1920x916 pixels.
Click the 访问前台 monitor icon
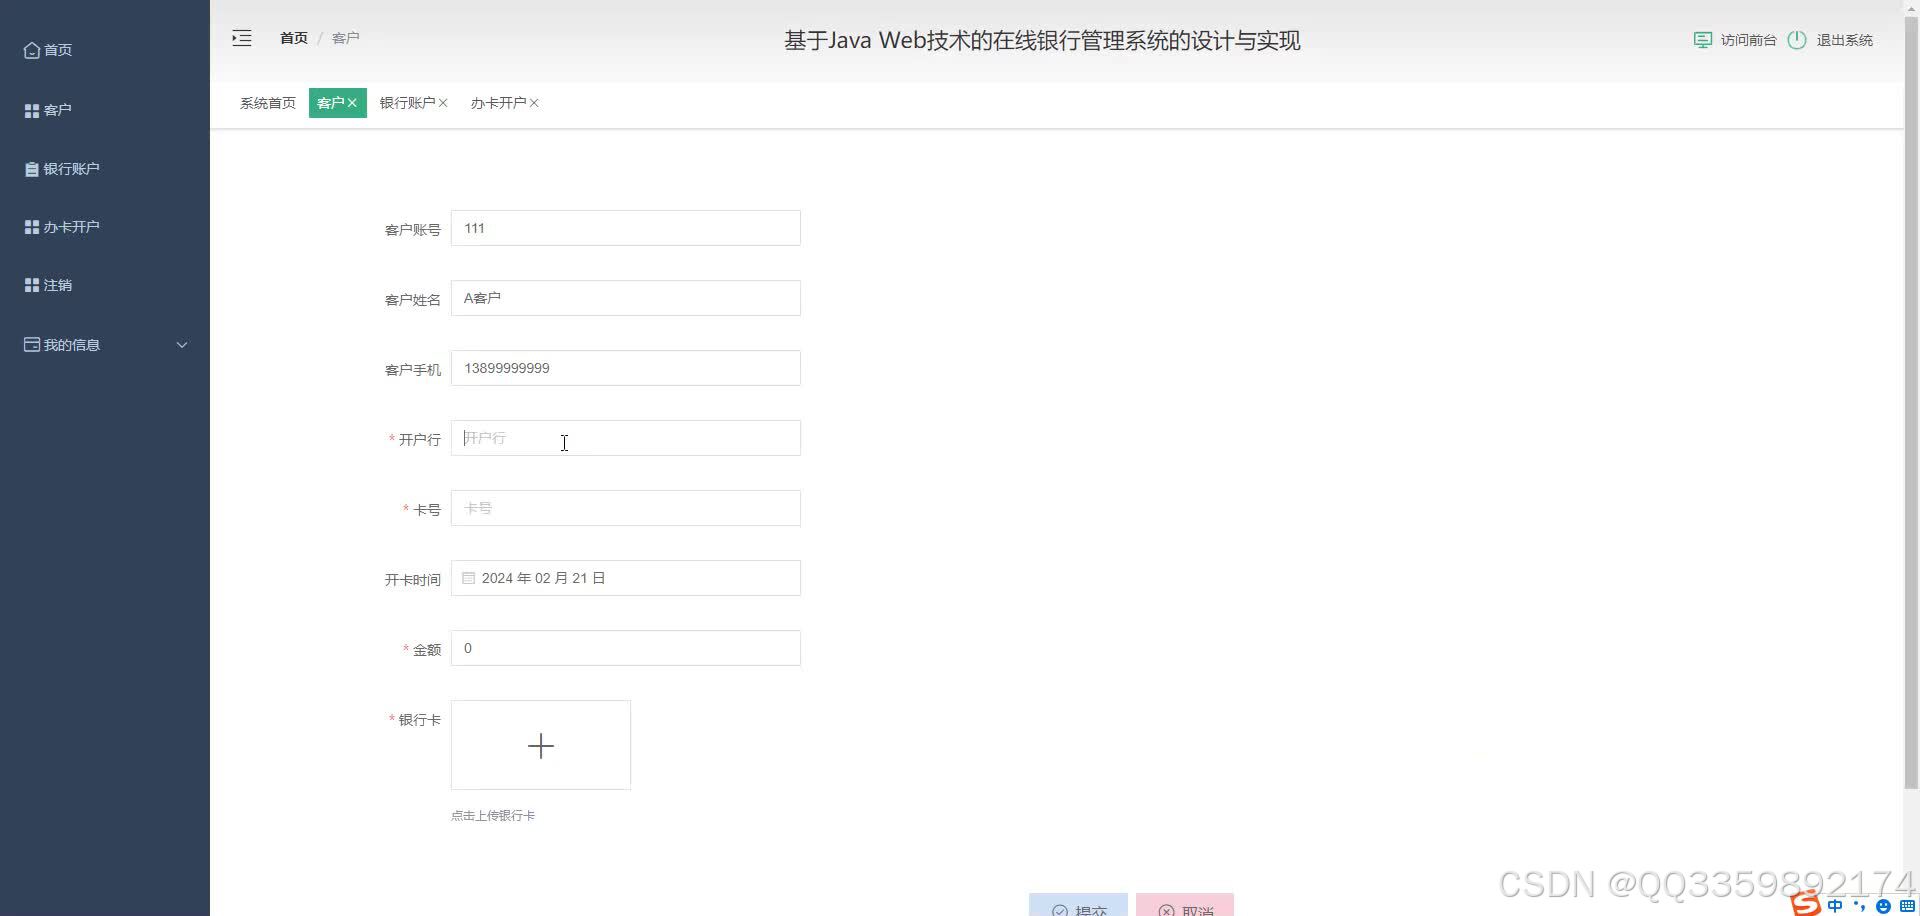(x=1703, y=40)
